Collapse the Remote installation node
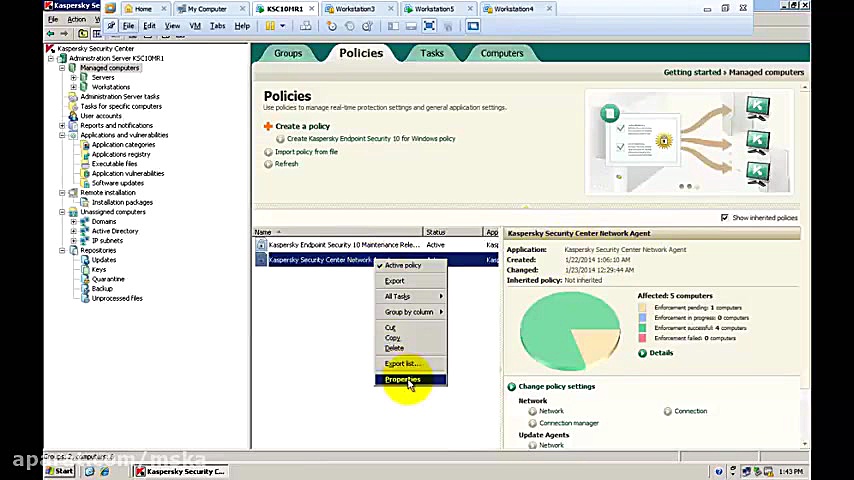Viewport: 854px width, 480px height. click(62, 193)
